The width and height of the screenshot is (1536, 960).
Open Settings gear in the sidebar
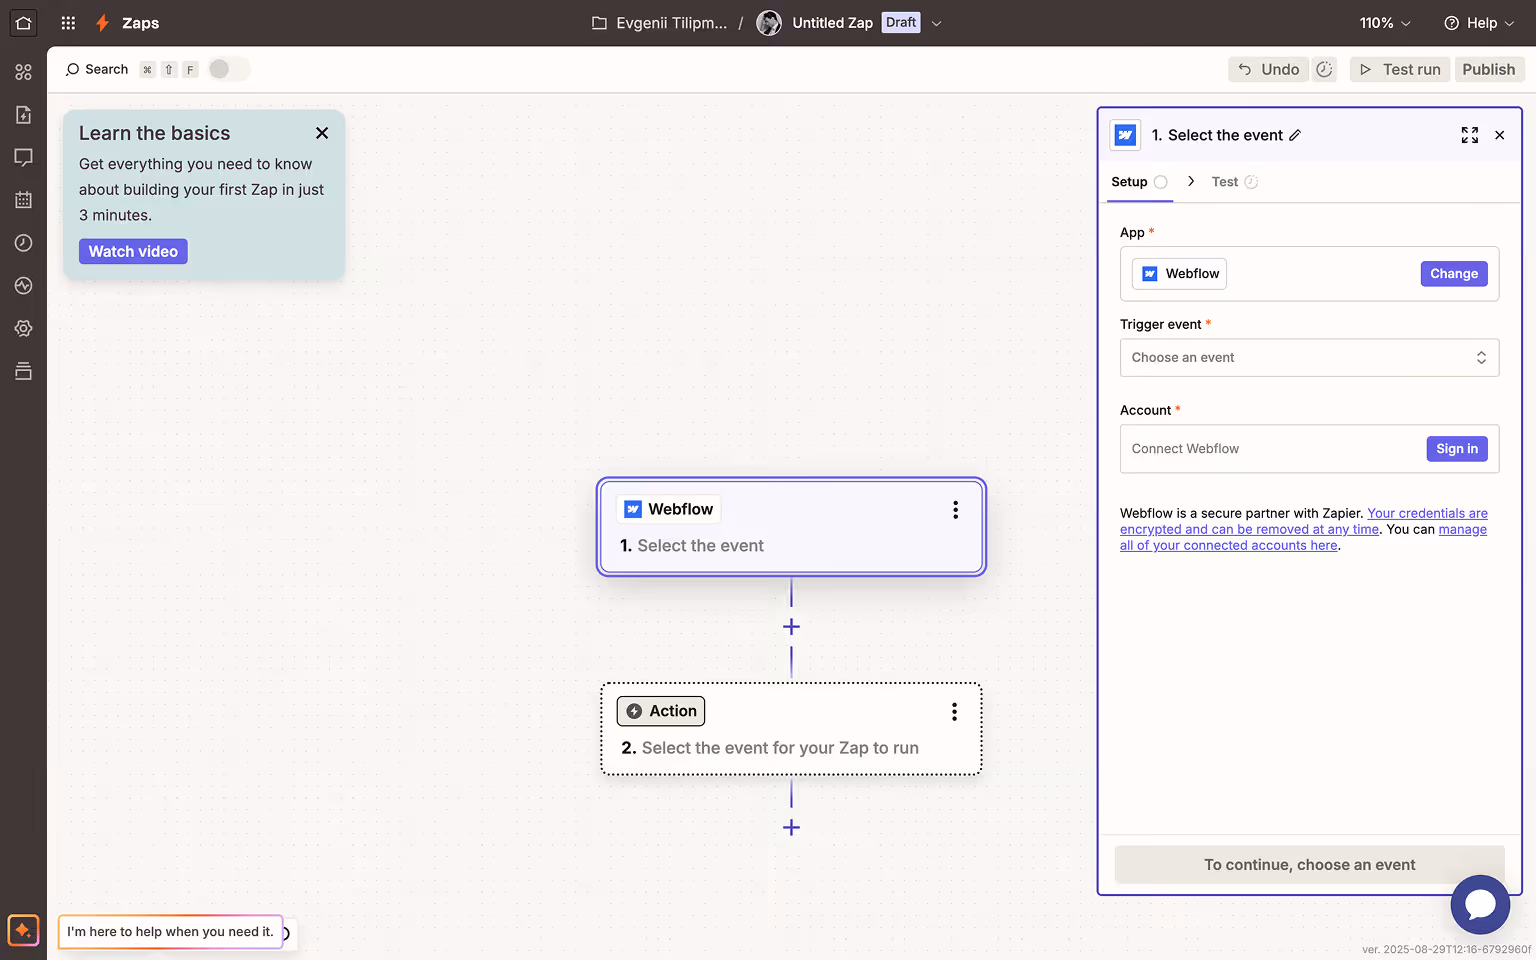tap(23, 328)
